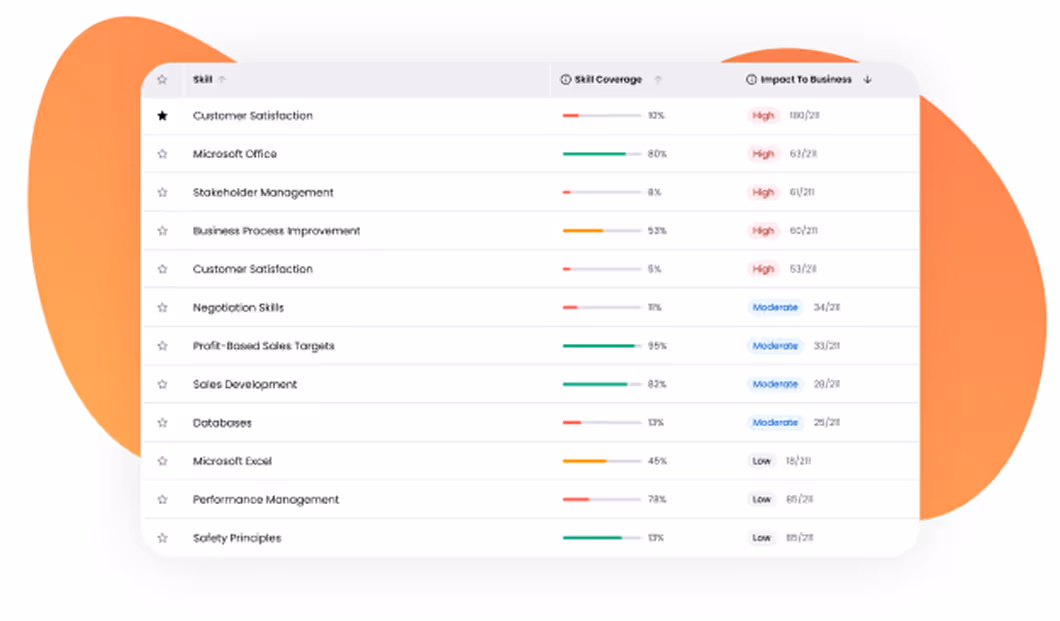This screenshot has height=621, width=1060.
Task: Click the Microsoft Office coverage progress bar
Action: tap(600, 154)
